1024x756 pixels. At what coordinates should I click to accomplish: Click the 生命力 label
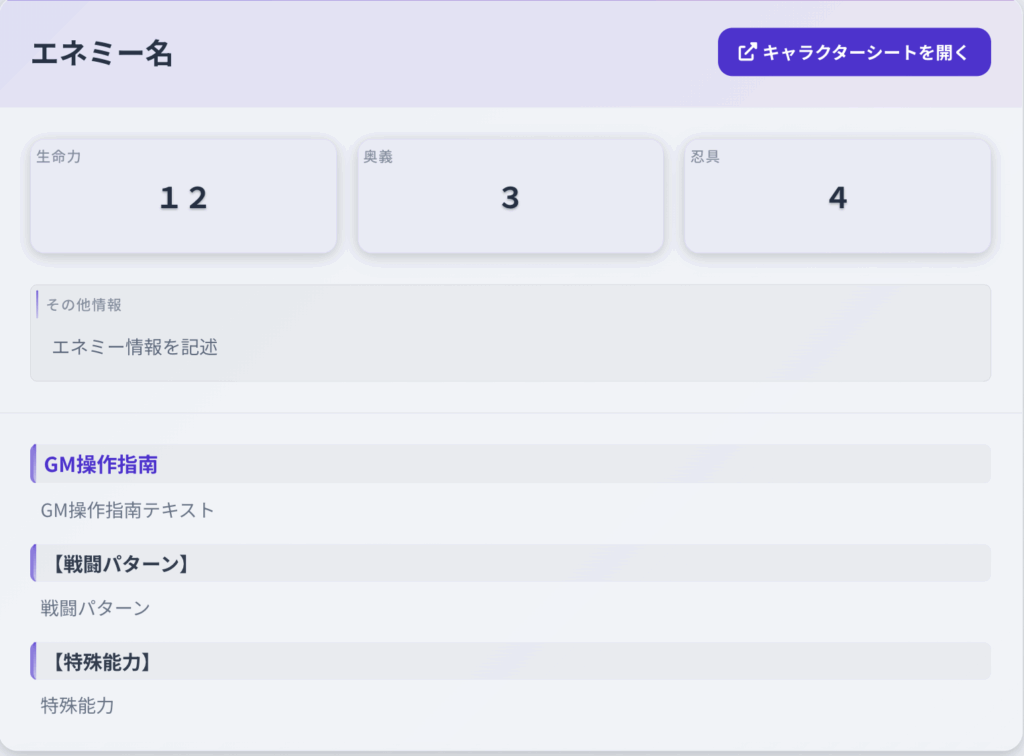(58, 157)
